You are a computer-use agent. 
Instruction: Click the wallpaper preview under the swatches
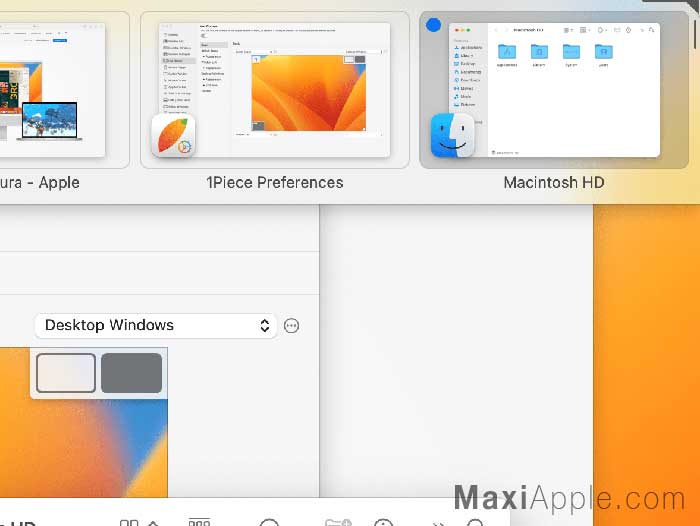click(84, 448)
